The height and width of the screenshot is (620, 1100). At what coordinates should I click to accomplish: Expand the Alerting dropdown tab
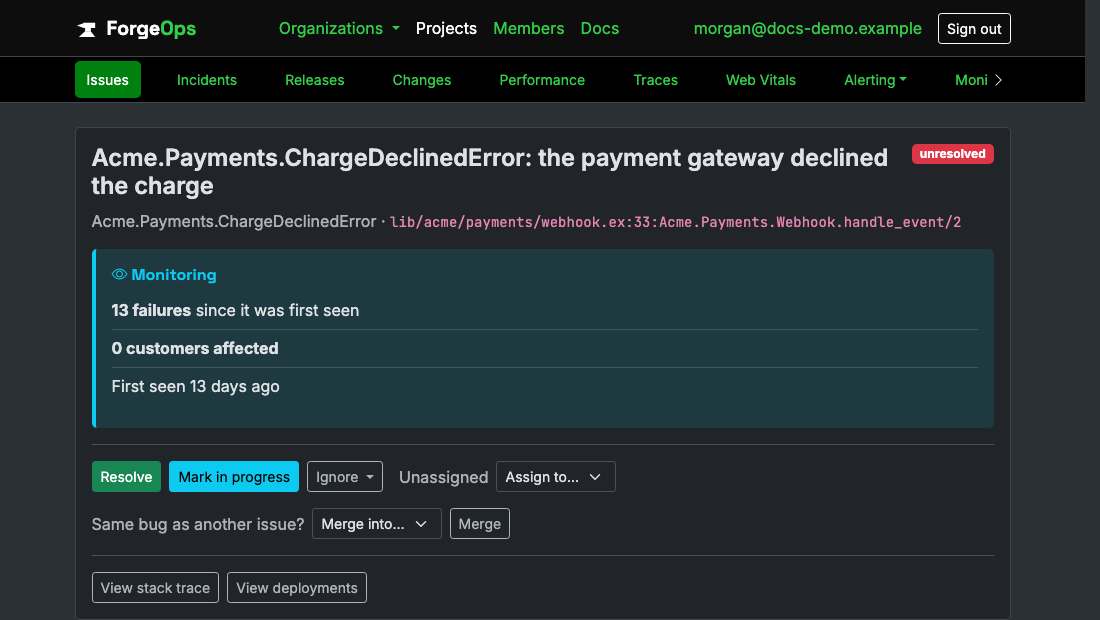click(875, 80)
